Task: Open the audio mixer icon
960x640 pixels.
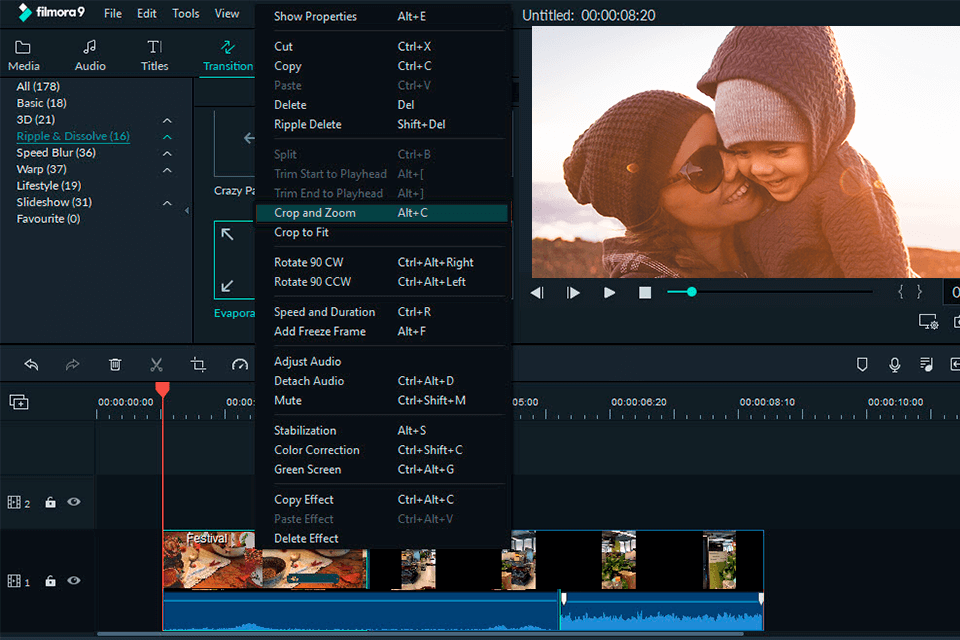Action: point(926,364)
